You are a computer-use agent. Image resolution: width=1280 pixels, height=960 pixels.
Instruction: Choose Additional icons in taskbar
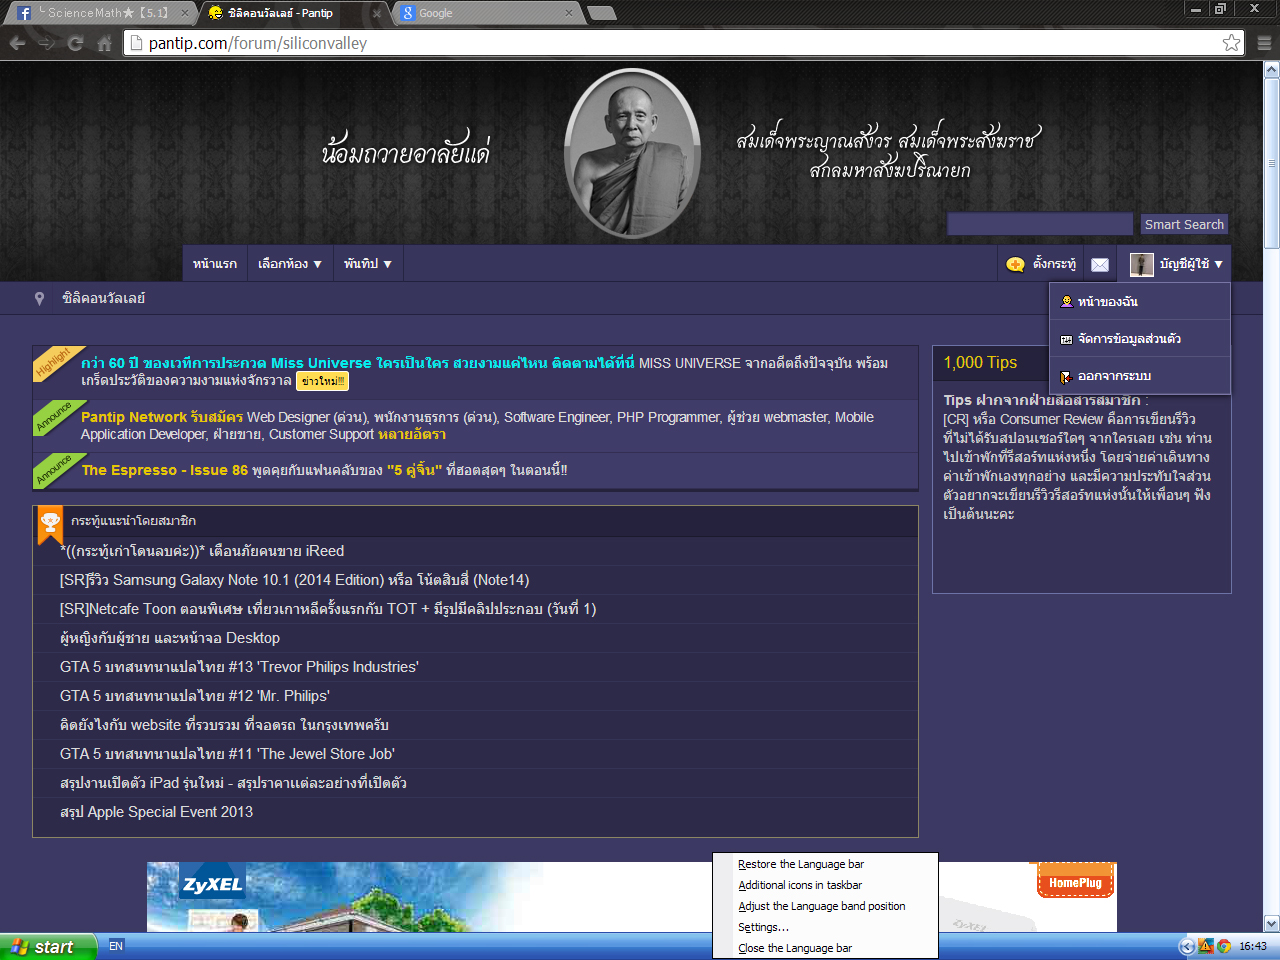[800, 885]
